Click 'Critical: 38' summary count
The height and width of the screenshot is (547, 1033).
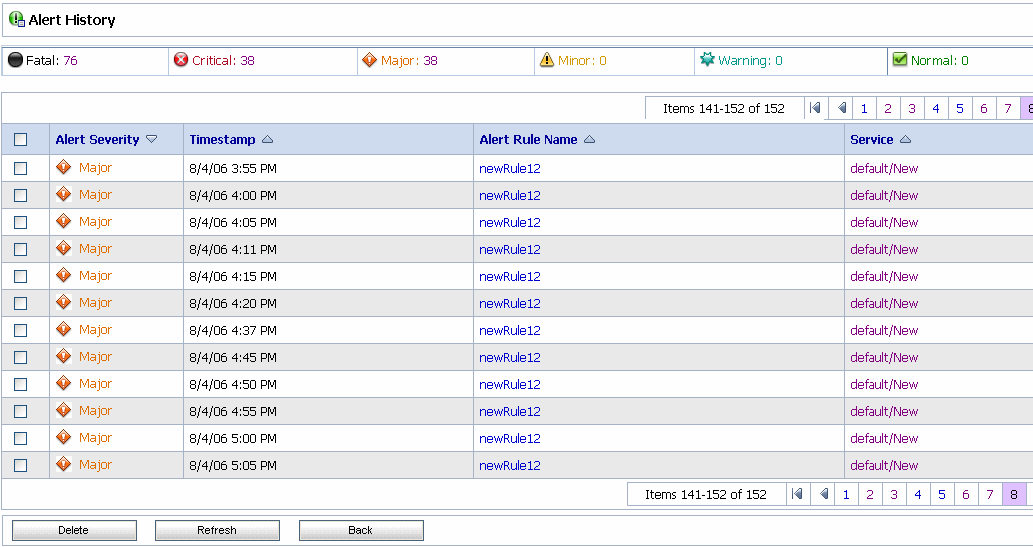point(223,61)
